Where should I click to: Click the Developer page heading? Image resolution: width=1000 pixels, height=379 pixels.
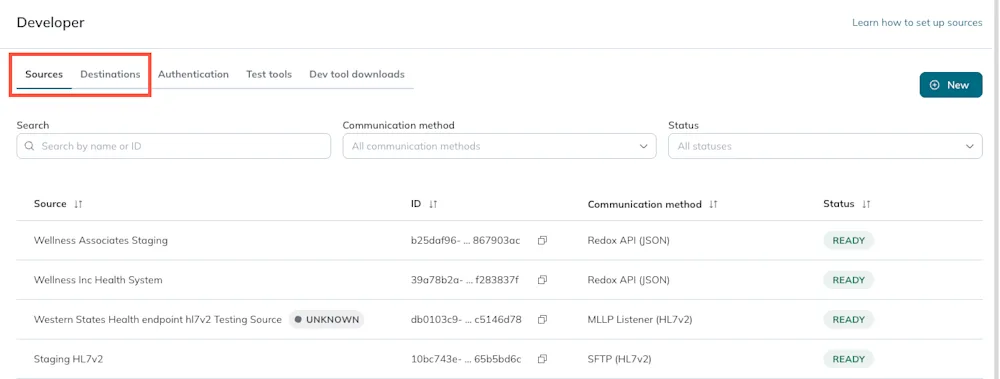50,22
